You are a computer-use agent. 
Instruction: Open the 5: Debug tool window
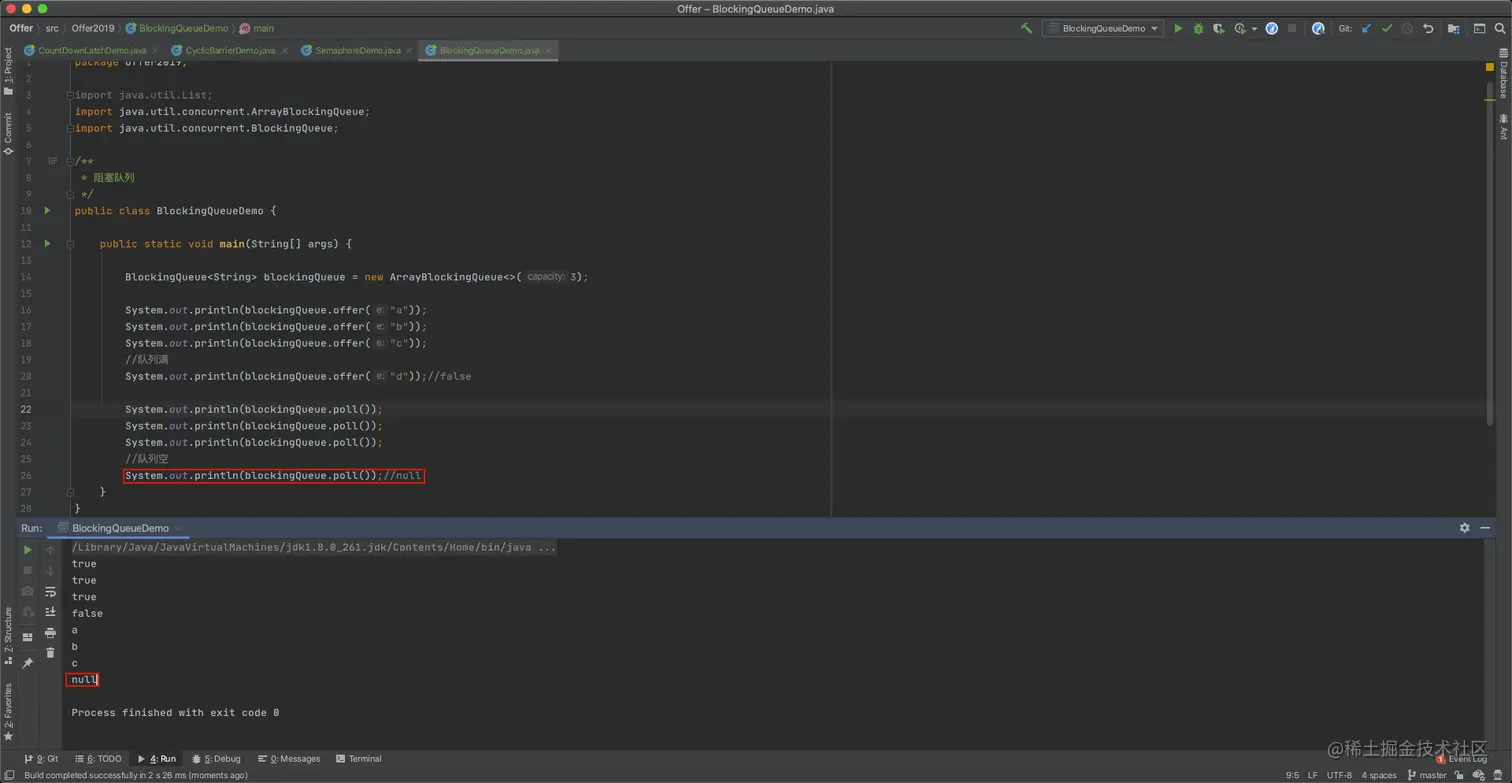pyautogui.click(x=216, y=759)
